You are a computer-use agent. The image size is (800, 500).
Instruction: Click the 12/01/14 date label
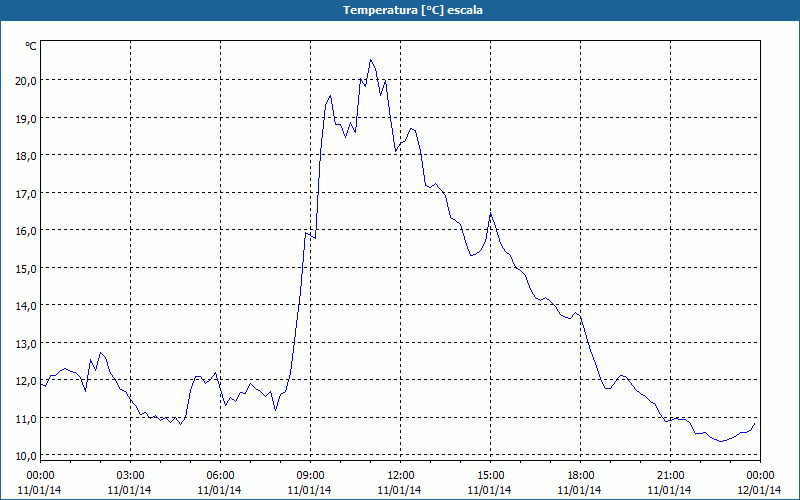coord(760,490)
